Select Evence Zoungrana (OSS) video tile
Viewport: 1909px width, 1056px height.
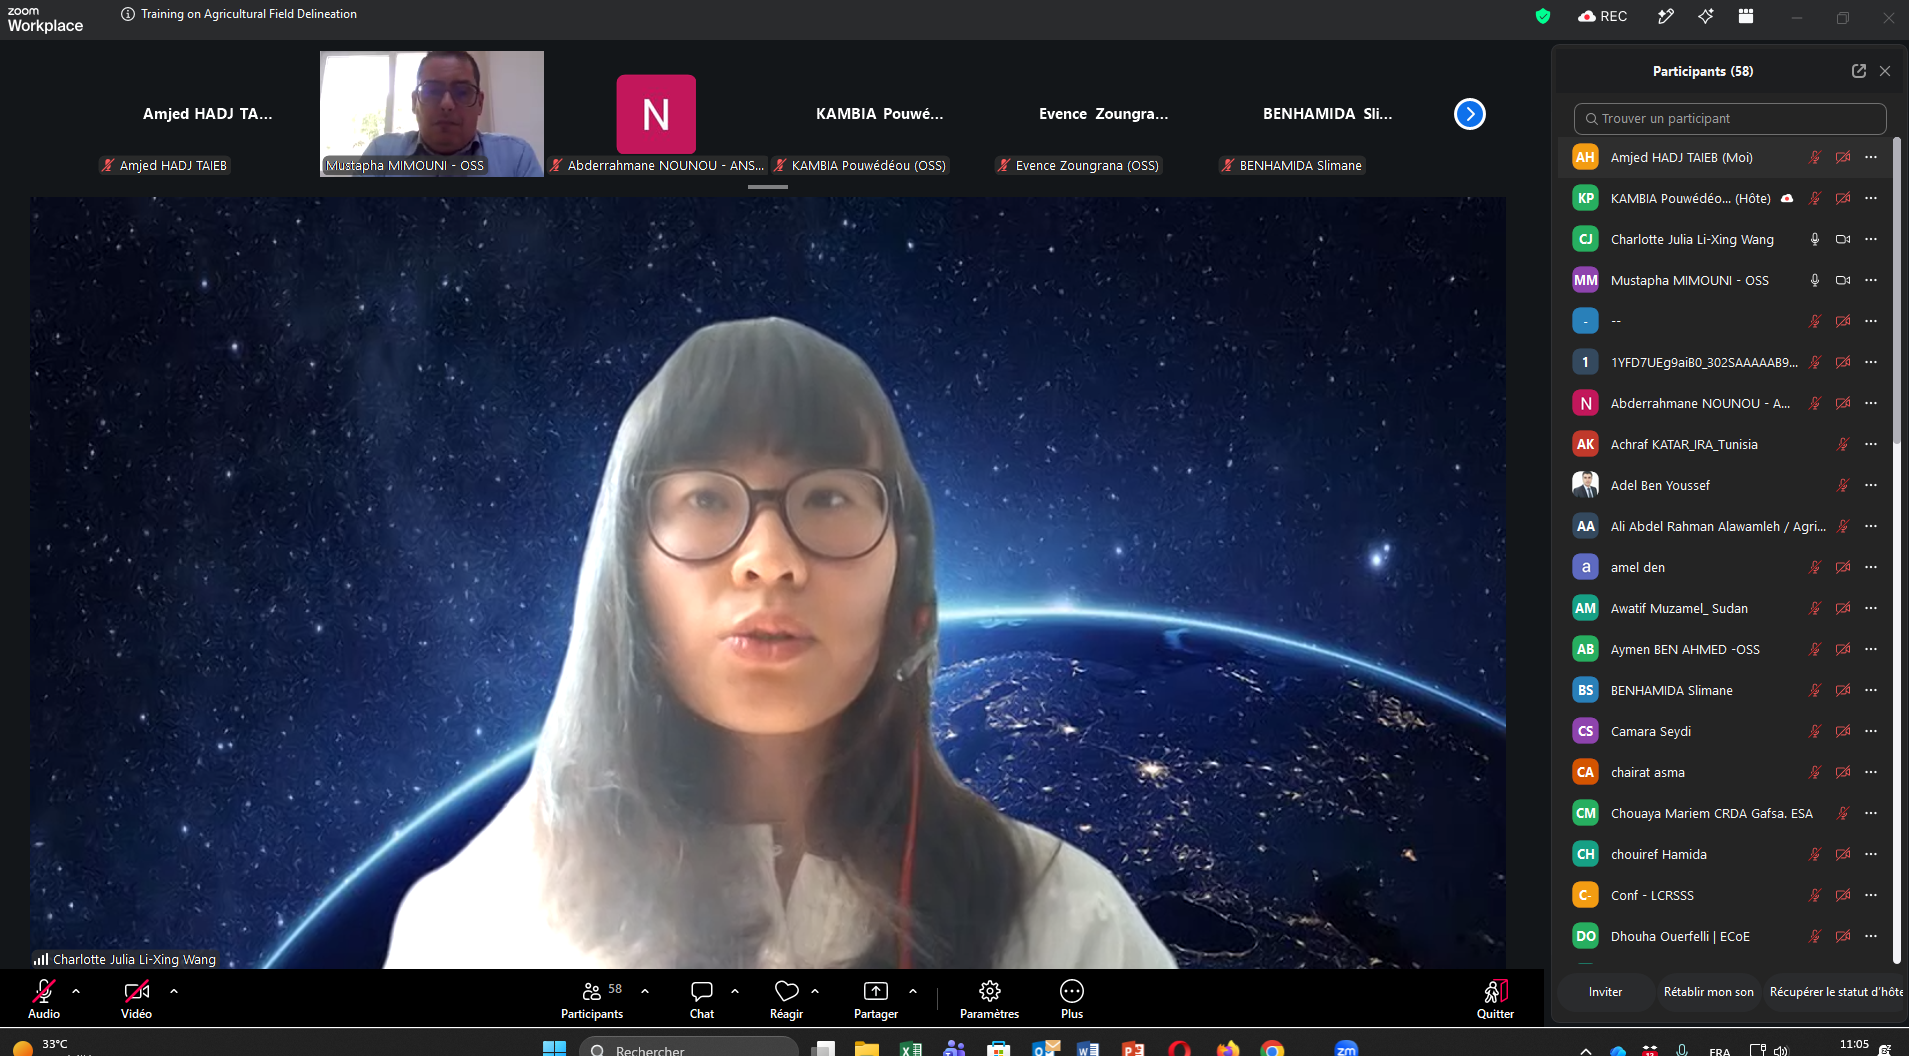pyautogui.click(x=1104, y=114)
